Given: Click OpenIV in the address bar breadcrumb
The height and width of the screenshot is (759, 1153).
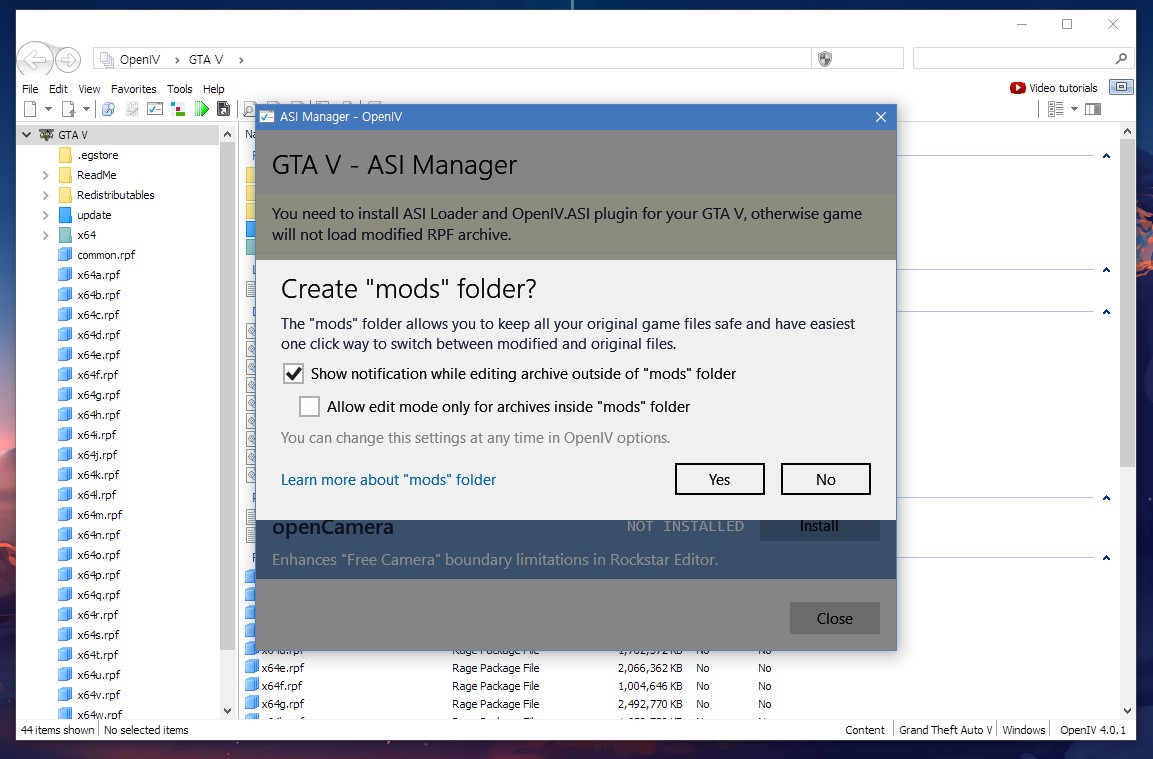Looking at the screenshot, I should [x=140, y=60].
